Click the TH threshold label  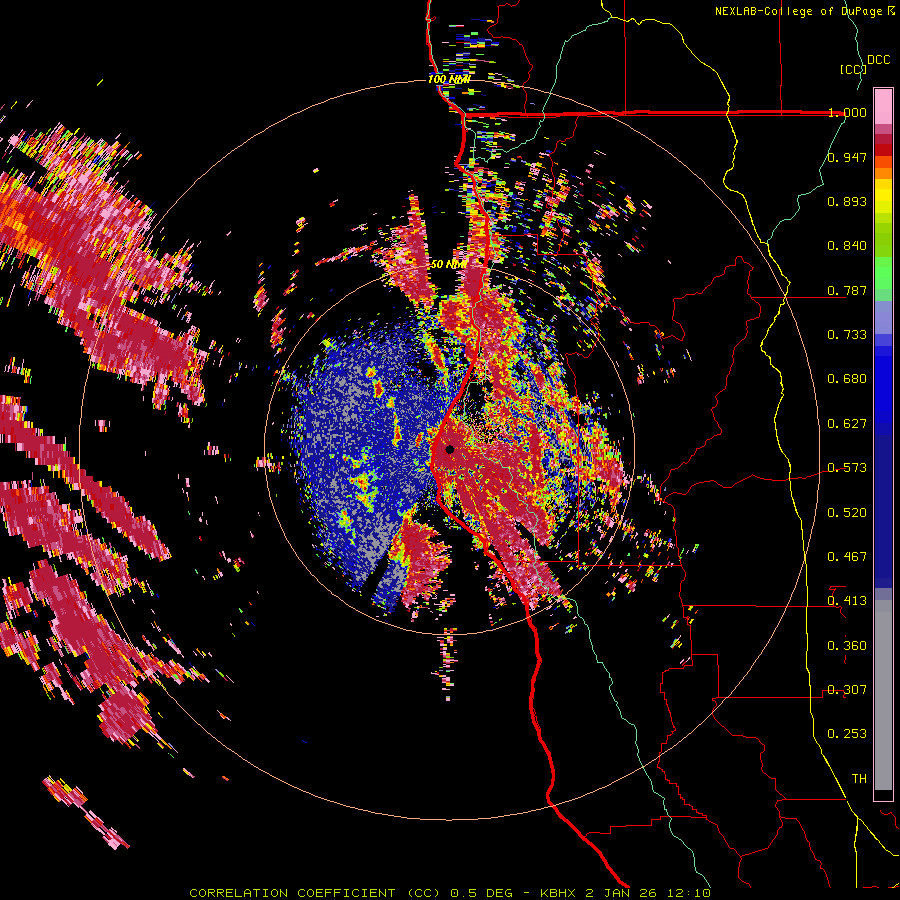(x=859, y=779)
